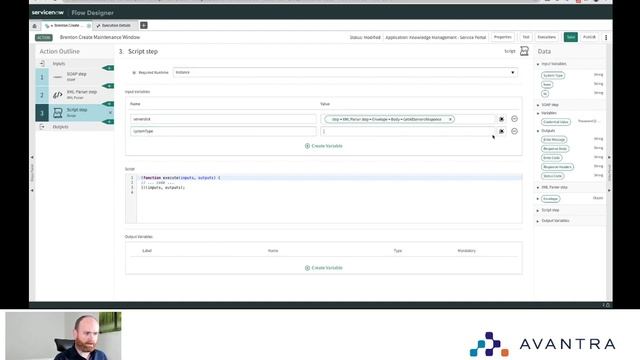This screenshot has height=360, width=640.
Task: Click the Inputs arrow icon in the outline
Action: click(42, 64)
